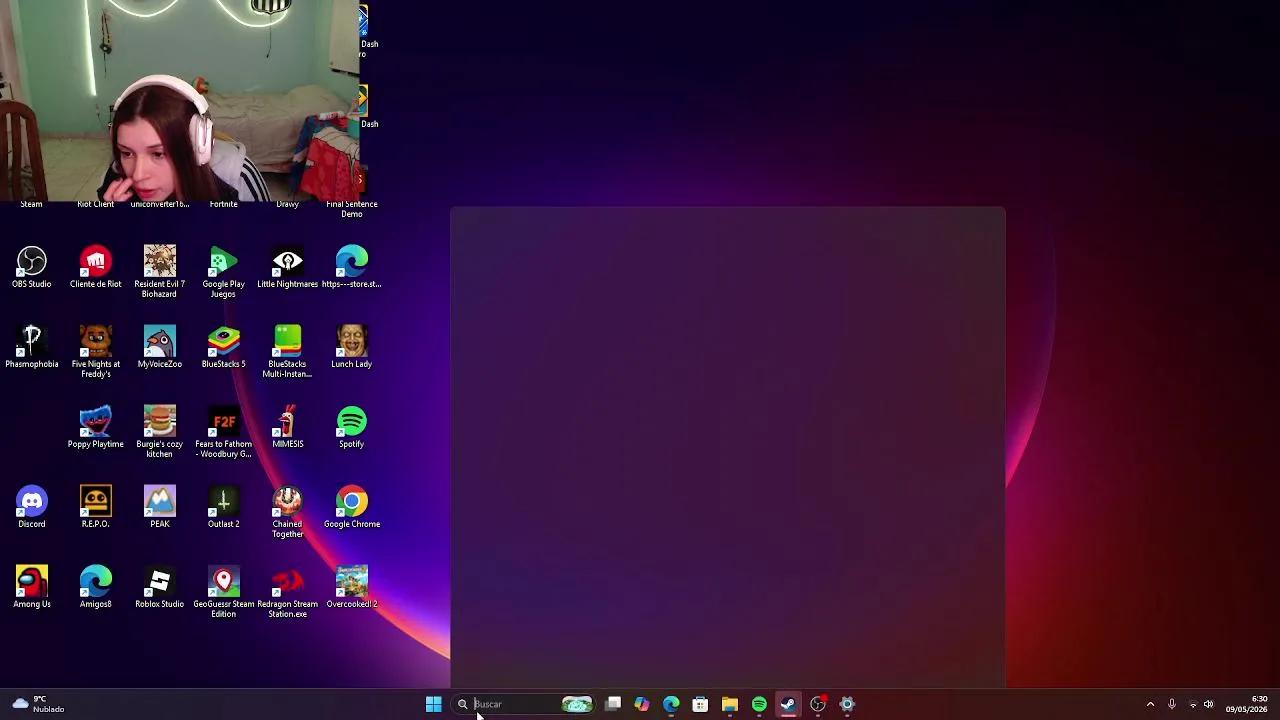Open Task View from the taskbar
The image size is (1280, 720).
click(x=613, y=704)
